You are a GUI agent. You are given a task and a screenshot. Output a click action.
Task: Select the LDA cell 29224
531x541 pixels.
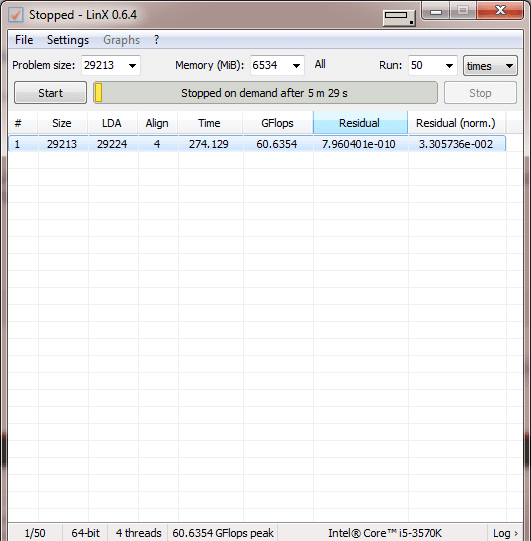[x=112, y=144]
